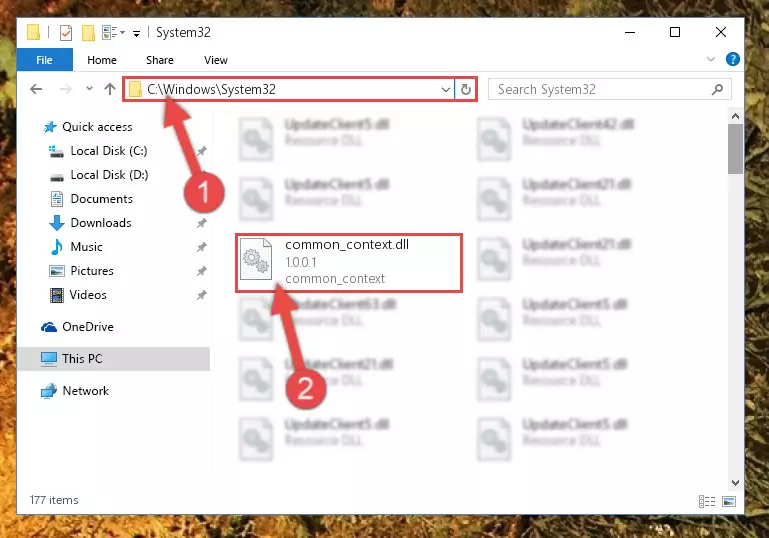Click scrollbar down arrow in file list

pyautogui.click(x=735, y=483)
